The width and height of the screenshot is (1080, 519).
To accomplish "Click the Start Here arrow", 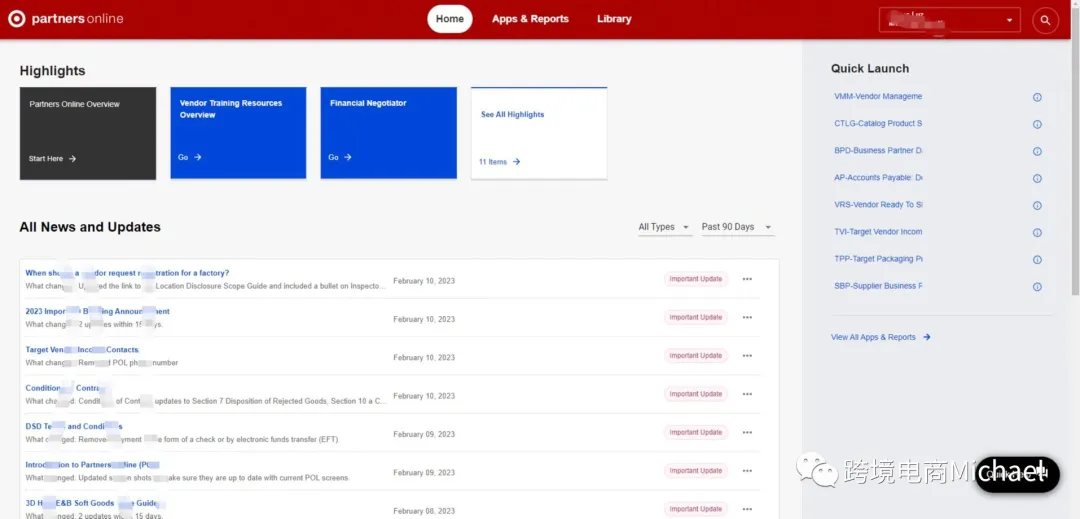I will coord(72,158).
